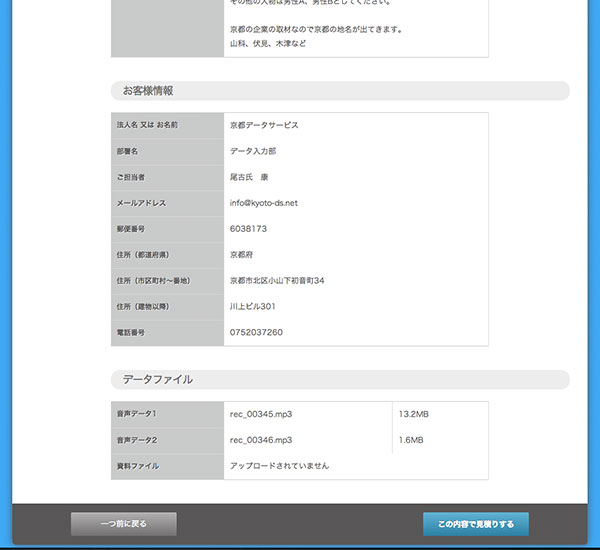Click the file name rec_00346.mp3

coord(261,440)
